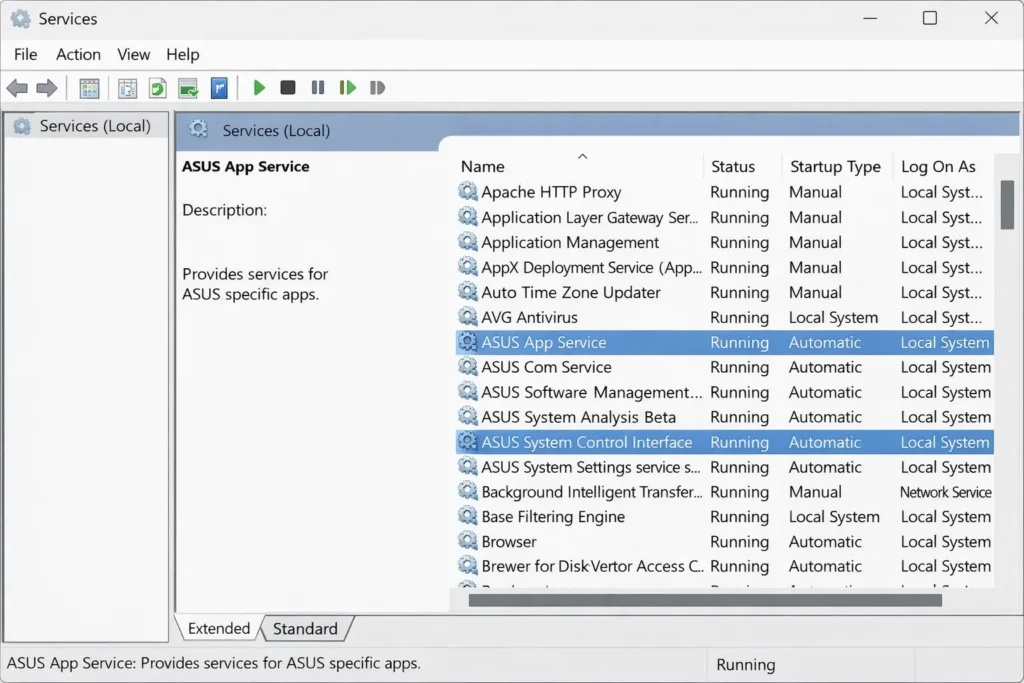The image size is (1024, 683).
Task: Click the Properties toolbar icon
Action: pos(127,88)
